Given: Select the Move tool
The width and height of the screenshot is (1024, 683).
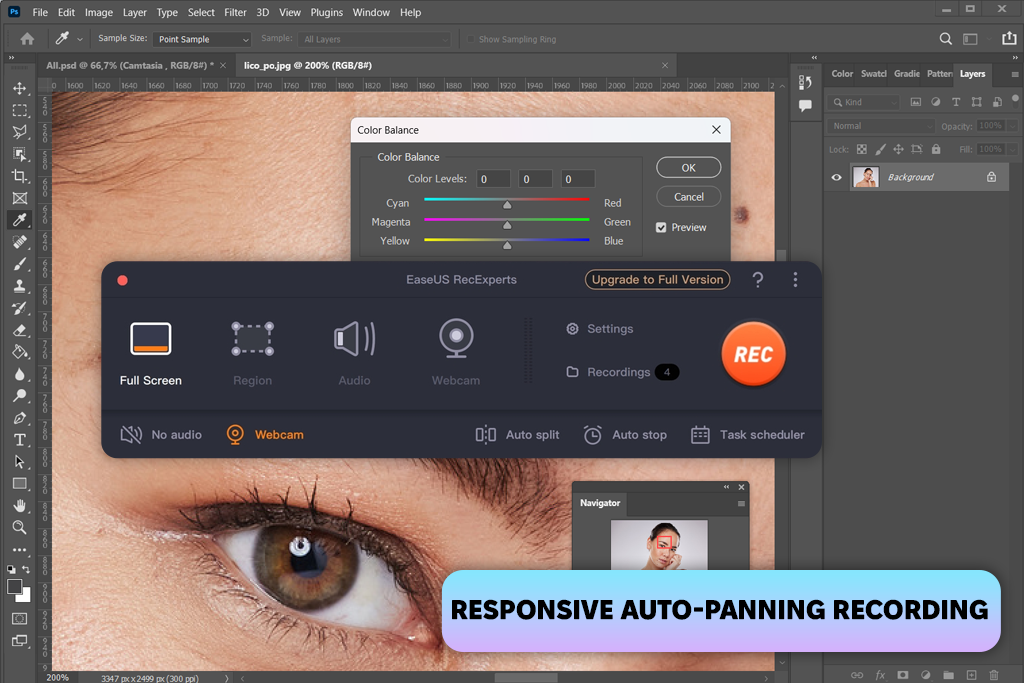Looking at the screenshot, I should click(x=20, y=88).
